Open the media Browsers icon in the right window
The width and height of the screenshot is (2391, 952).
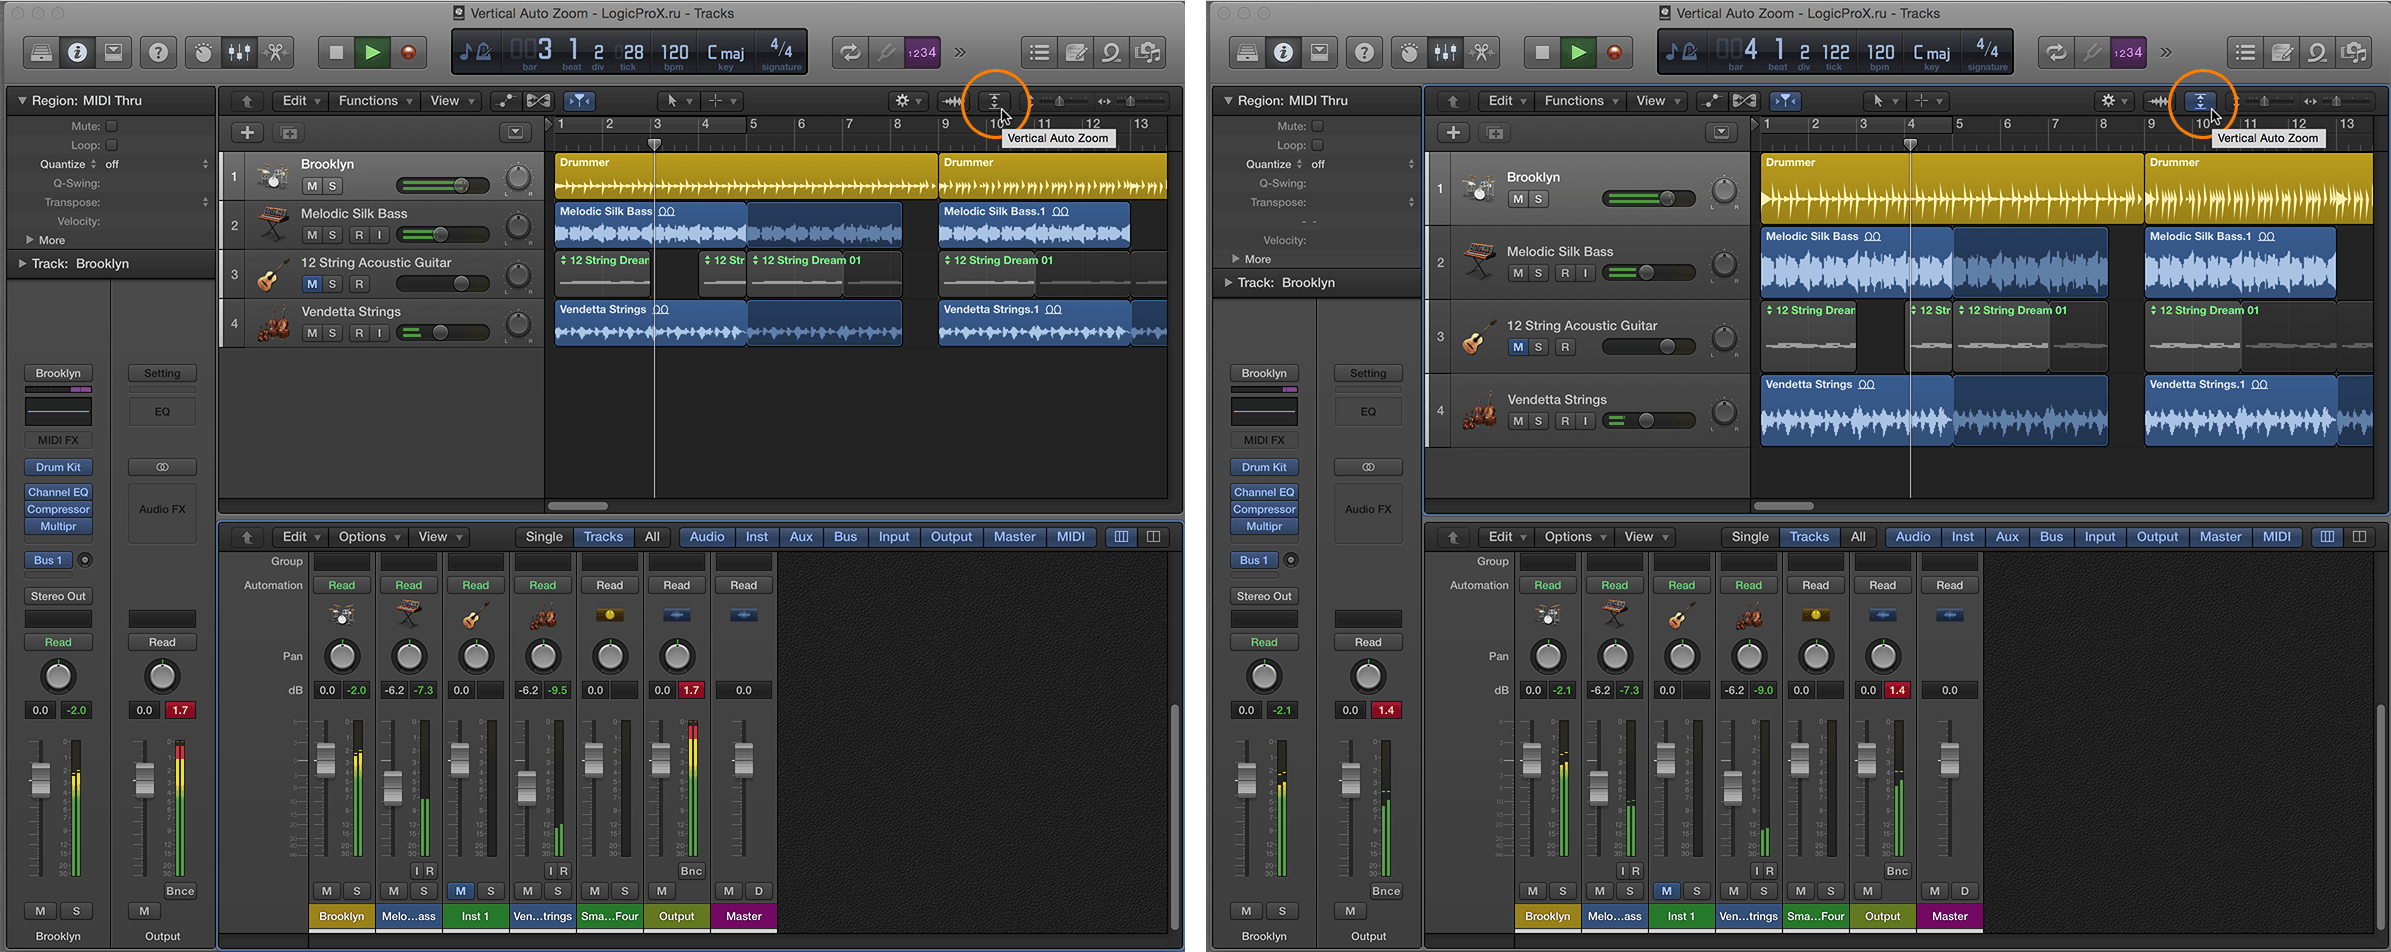pyautogui.click(x=2354, y=52)
